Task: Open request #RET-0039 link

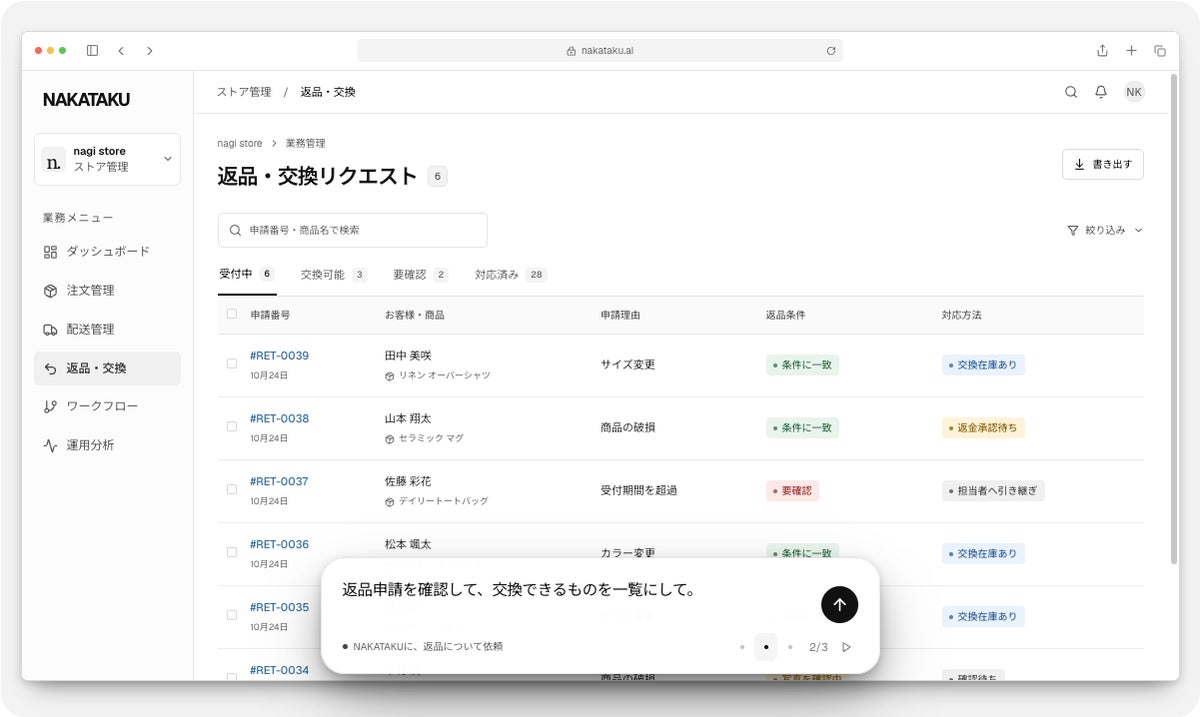Action: point(279,356)
